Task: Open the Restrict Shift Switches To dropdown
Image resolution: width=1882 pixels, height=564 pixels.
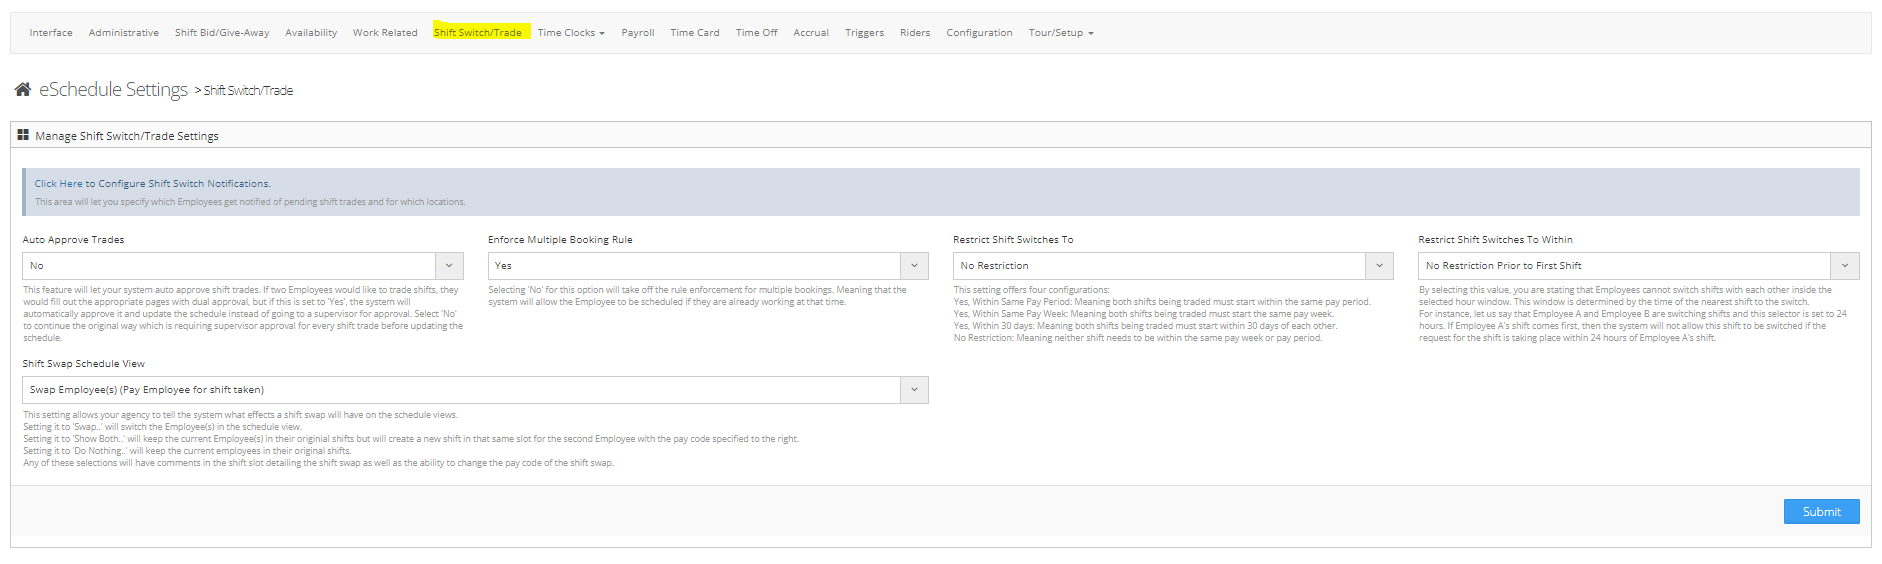Action: point(1172,266)
